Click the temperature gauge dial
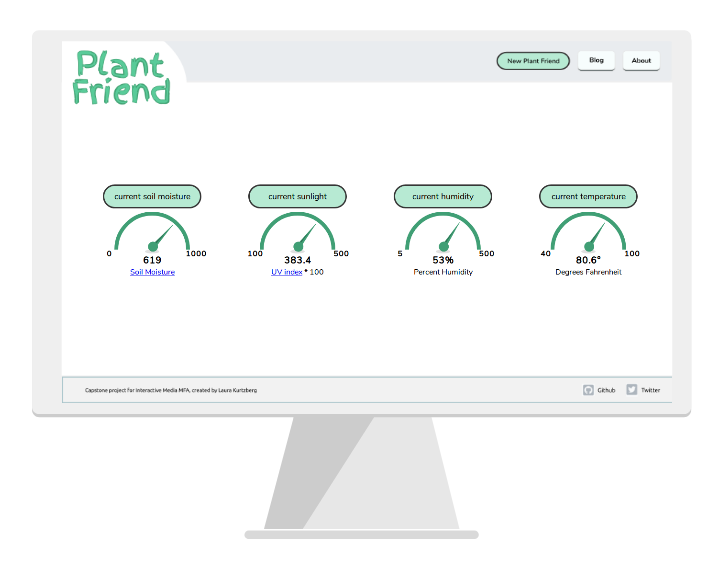Screen dimensions: 722x571 click(588, 235)
